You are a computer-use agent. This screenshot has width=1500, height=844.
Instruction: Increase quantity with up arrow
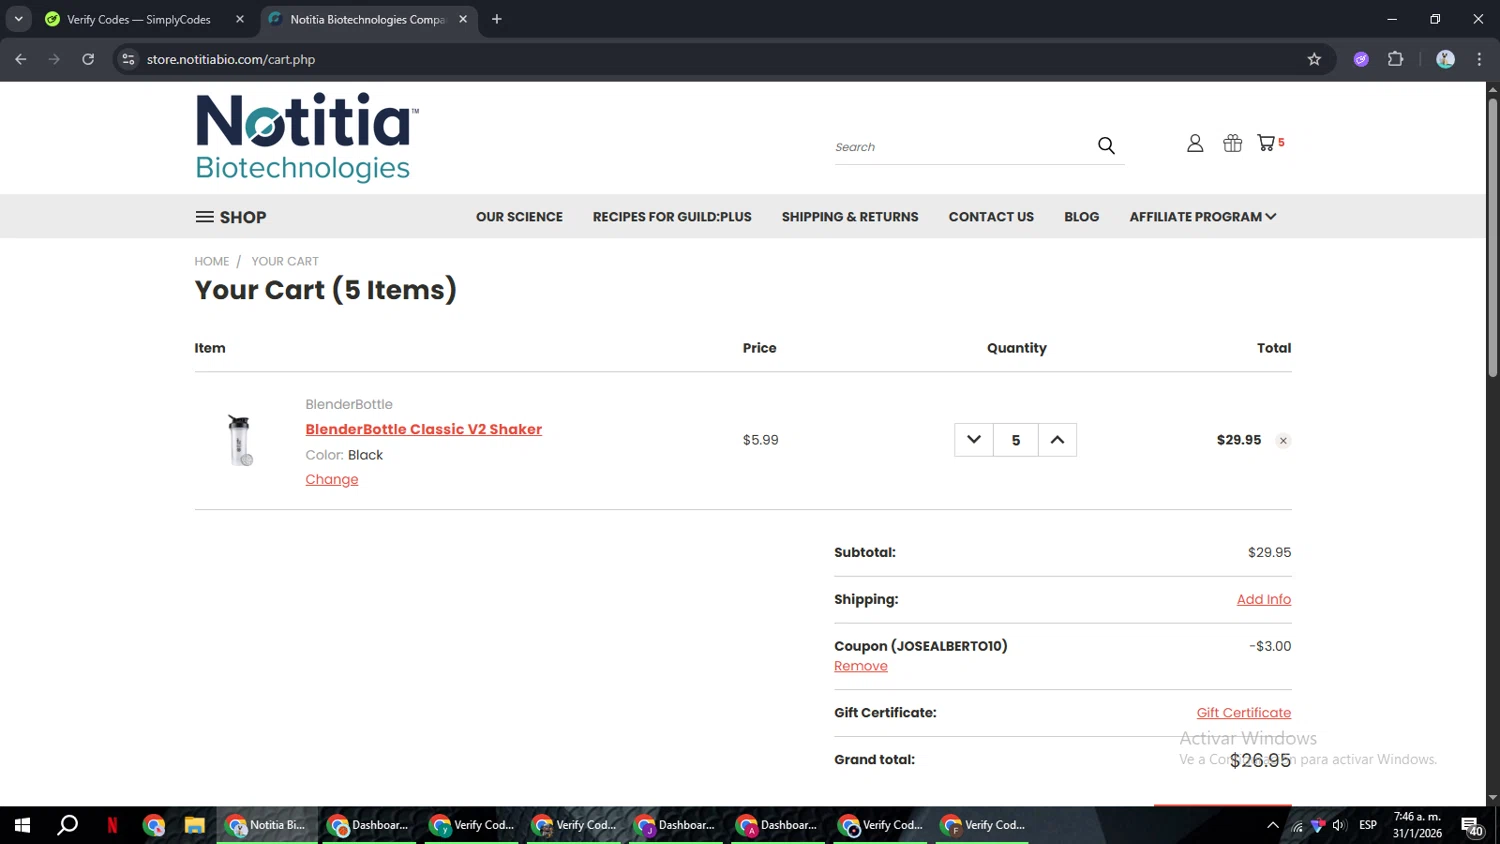pos(1057,440)
